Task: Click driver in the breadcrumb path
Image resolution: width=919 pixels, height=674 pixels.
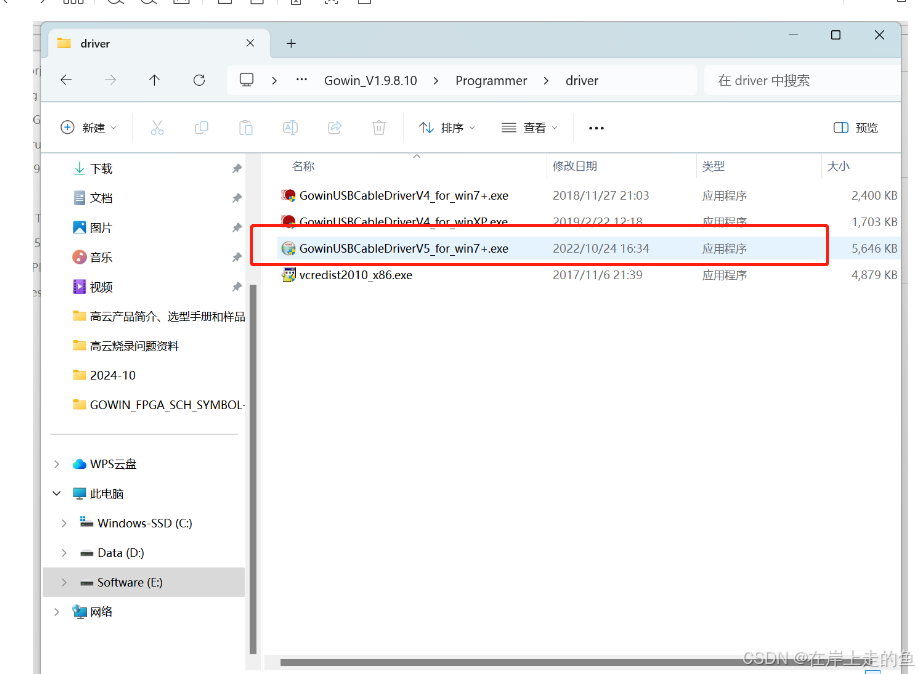Action: tap(582, 80)
